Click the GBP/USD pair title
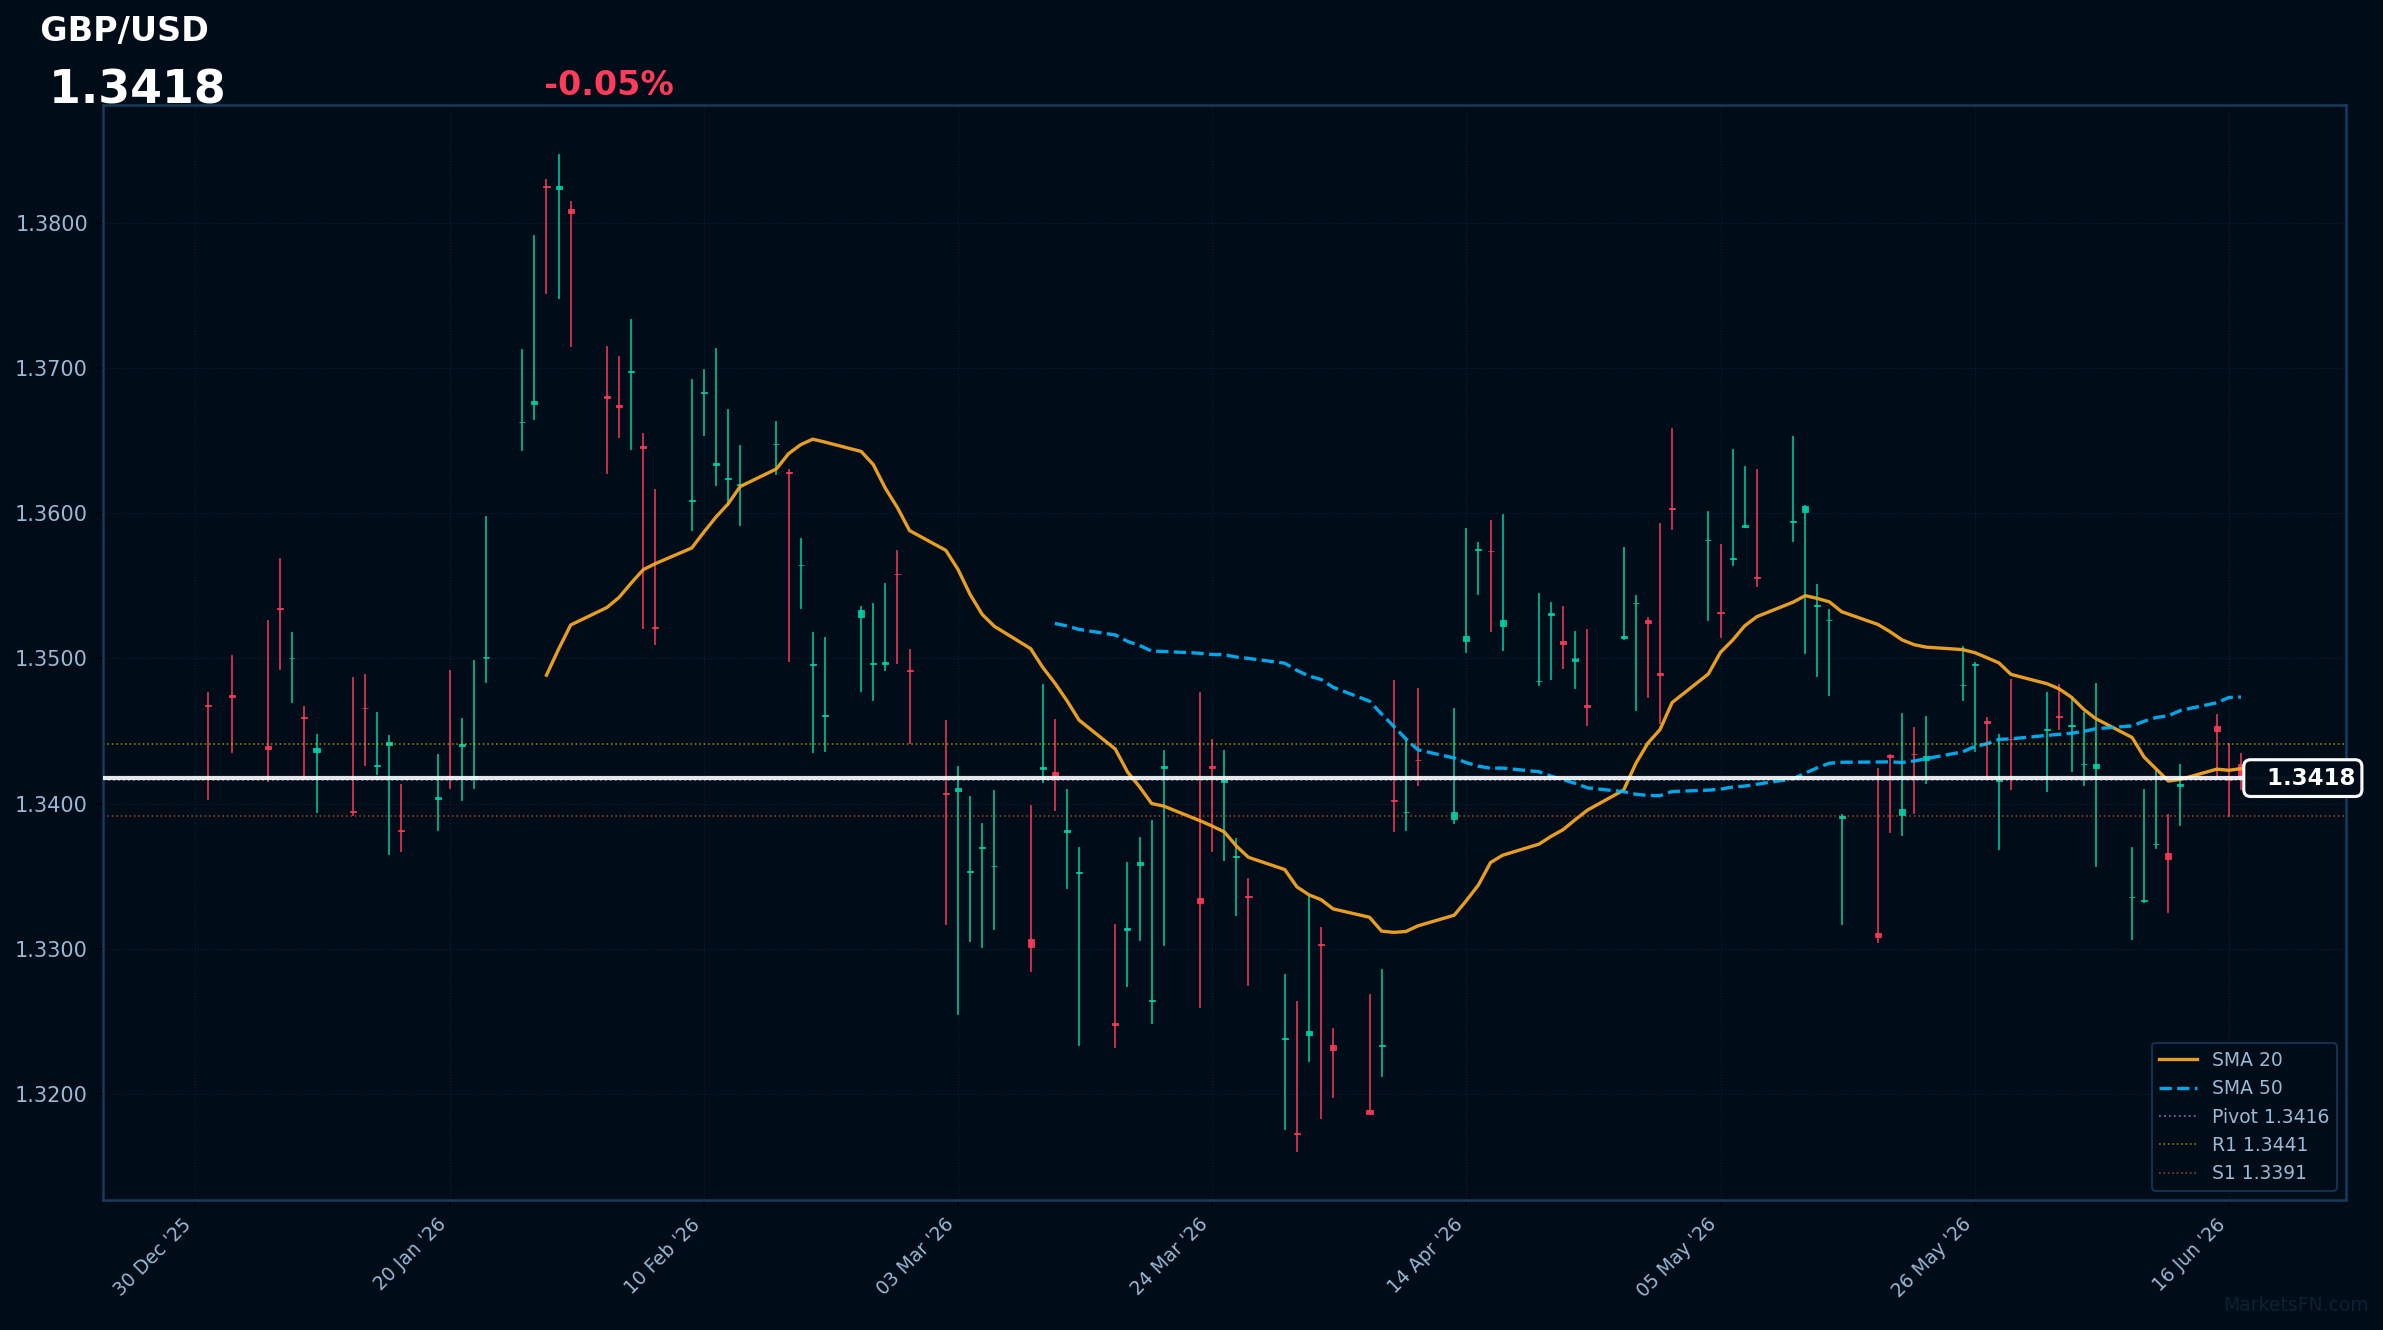 coord(124,30)
